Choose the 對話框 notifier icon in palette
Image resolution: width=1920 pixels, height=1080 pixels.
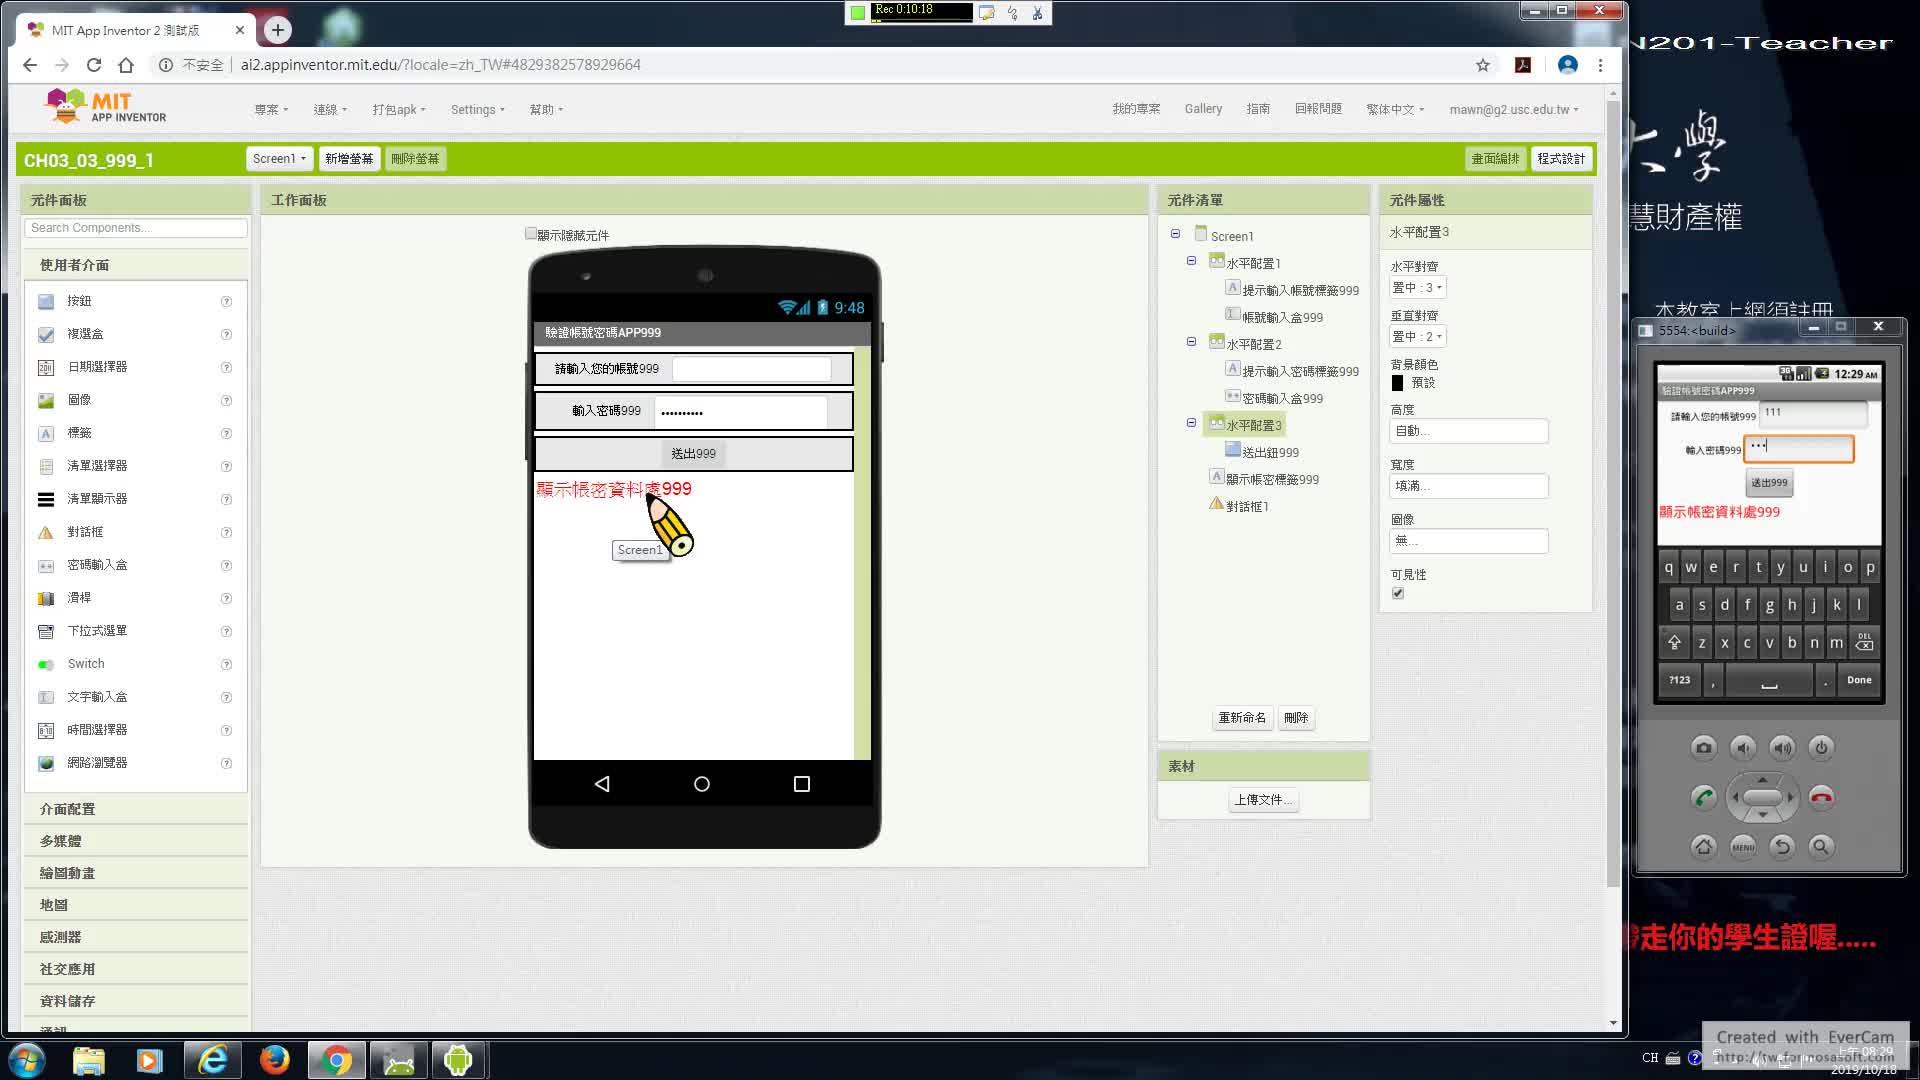(46, 532)
